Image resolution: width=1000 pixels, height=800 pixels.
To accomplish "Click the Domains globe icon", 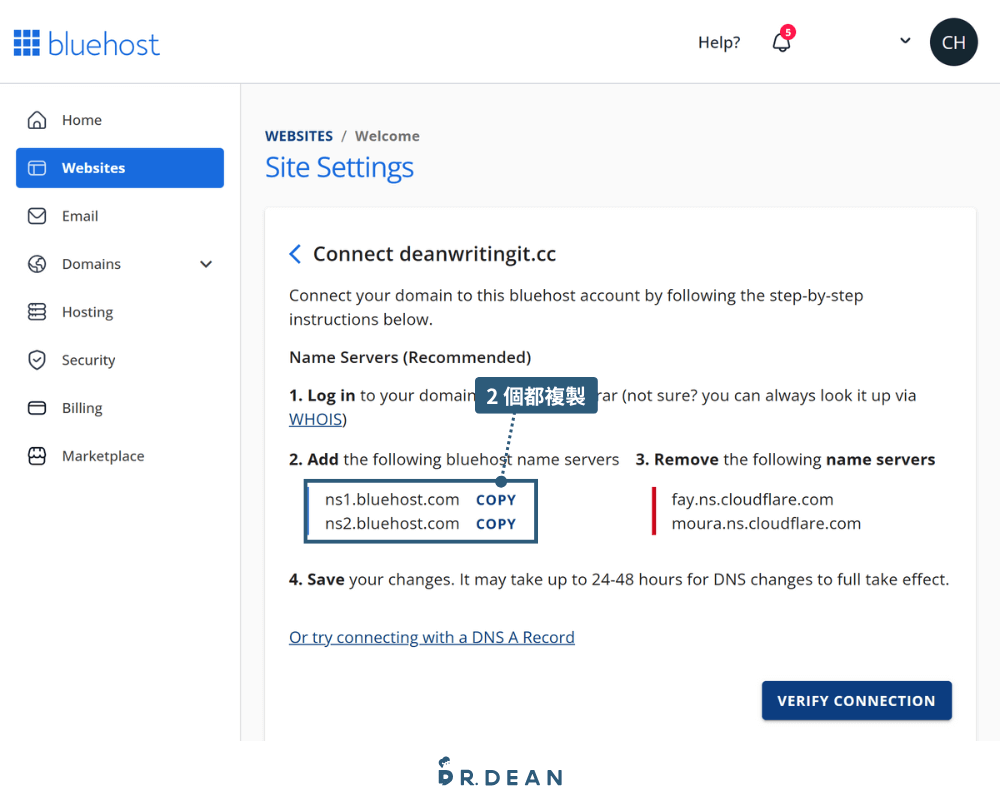I will [37, 263].
